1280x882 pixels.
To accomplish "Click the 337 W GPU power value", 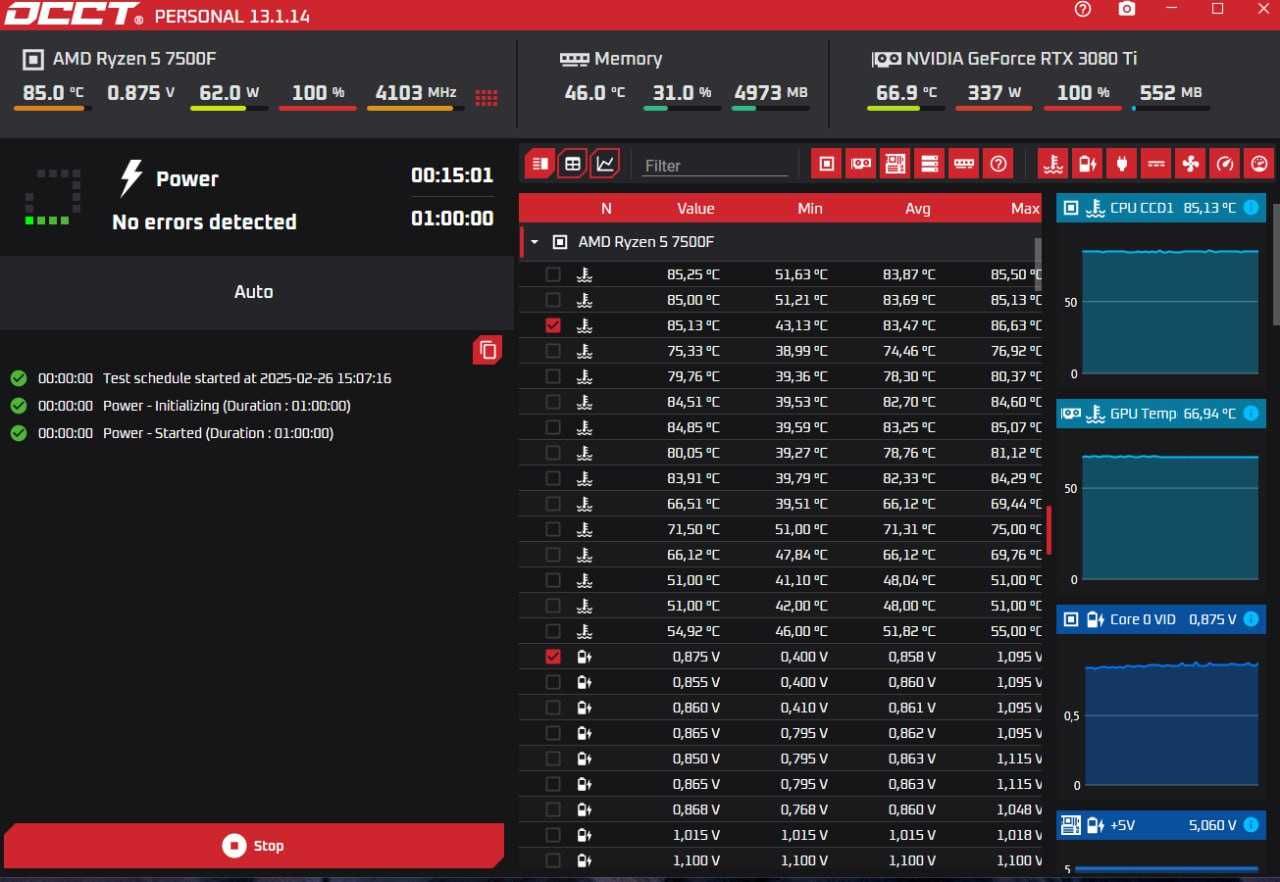I will tap(993, 93).
